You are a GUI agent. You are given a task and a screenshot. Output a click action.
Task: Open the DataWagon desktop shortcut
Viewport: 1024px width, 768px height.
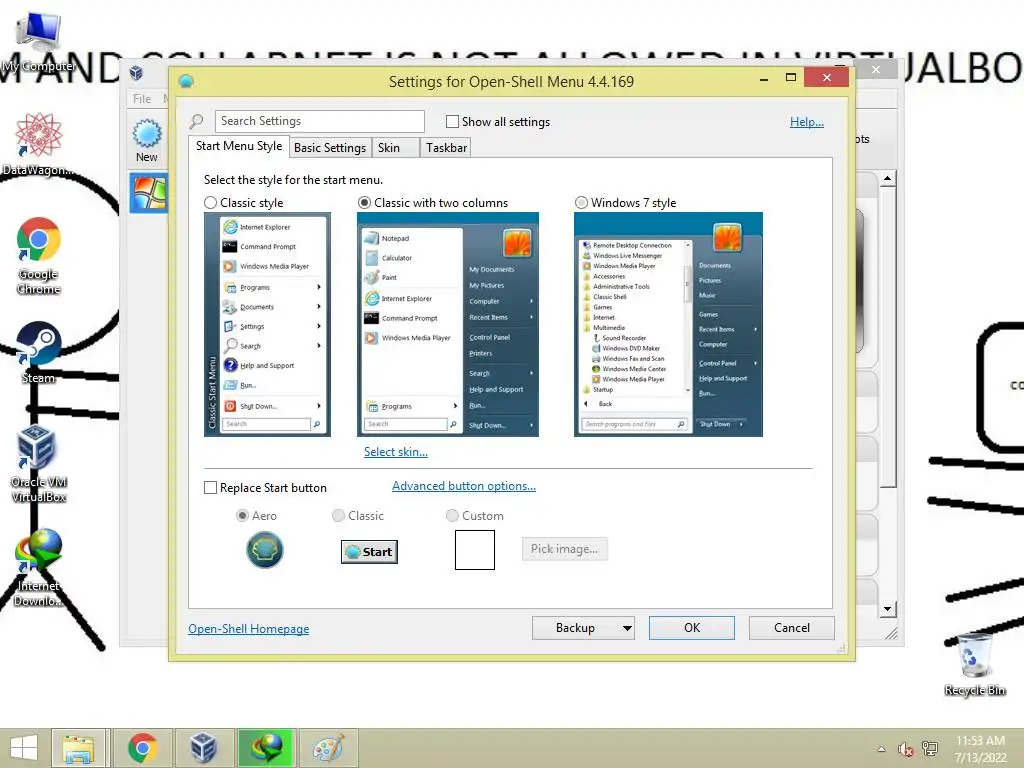click(38, 144)
